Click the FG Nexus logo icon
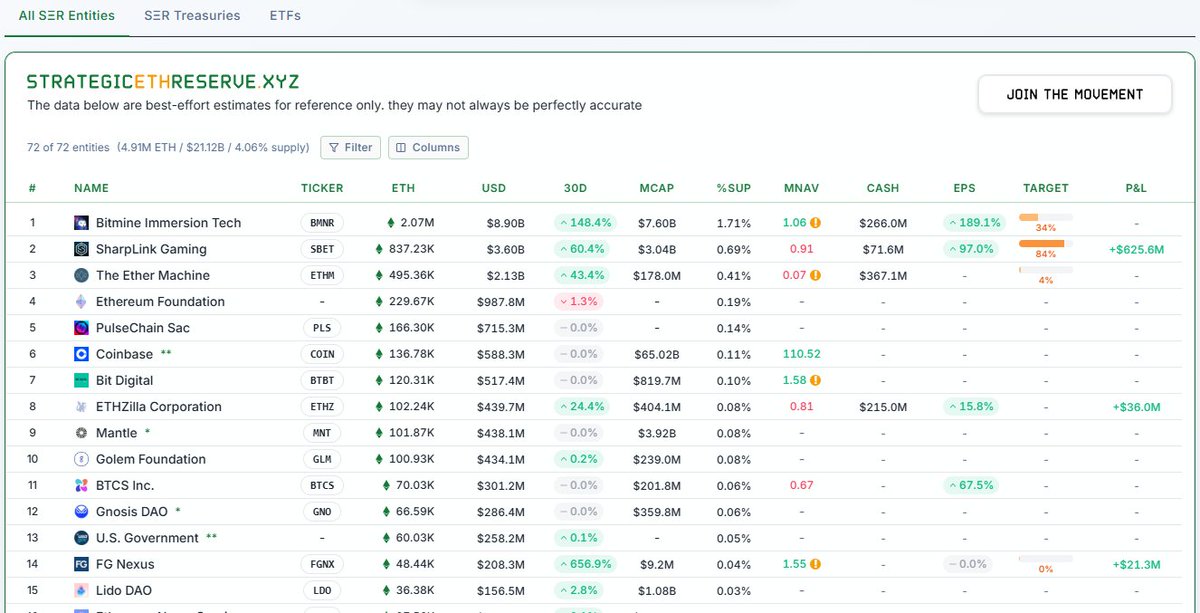 coord(81,565)
